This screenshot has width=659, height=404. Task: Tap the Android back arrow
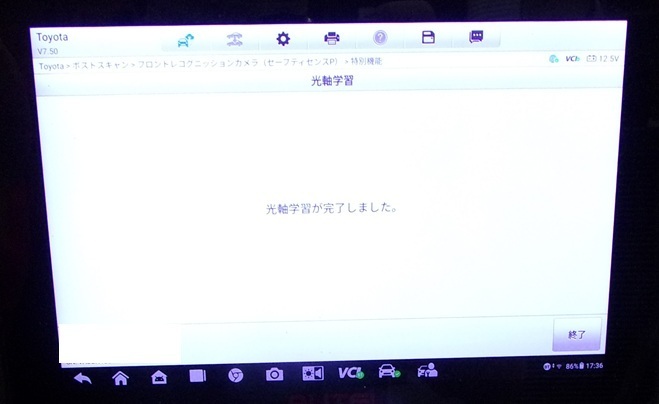83,378
